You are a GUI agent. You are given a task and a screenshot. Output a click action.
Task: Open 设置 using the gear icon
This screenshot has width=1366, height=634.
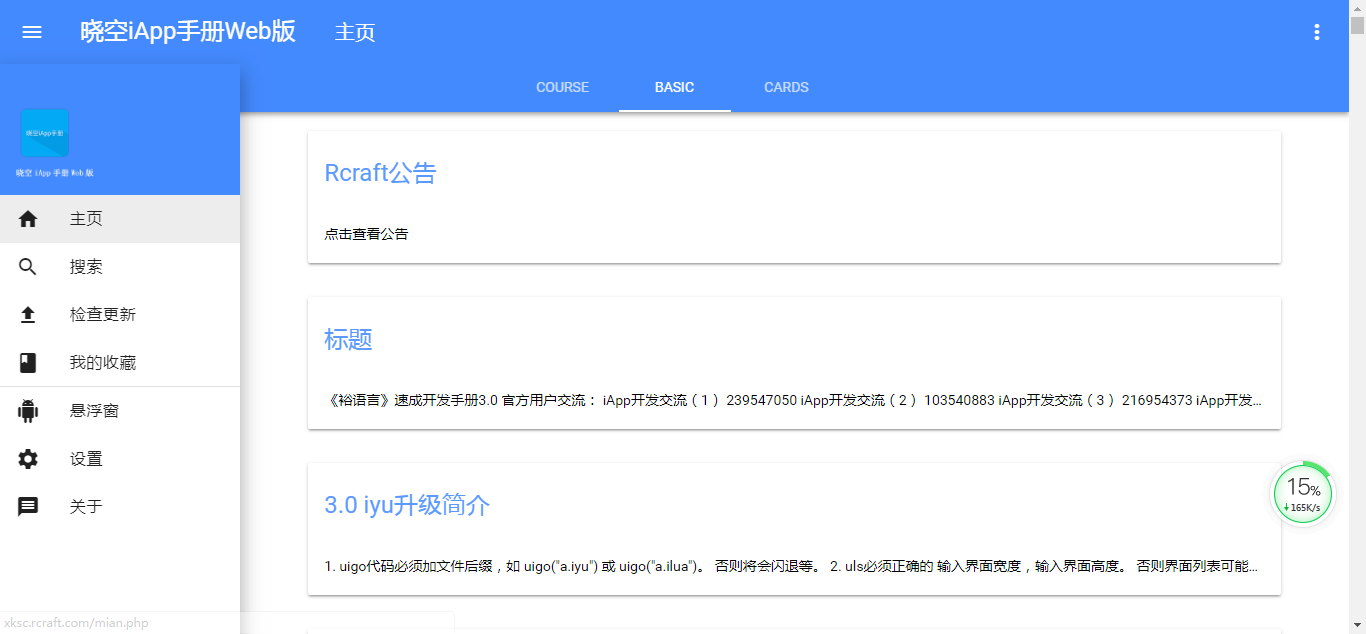(28, 458)
